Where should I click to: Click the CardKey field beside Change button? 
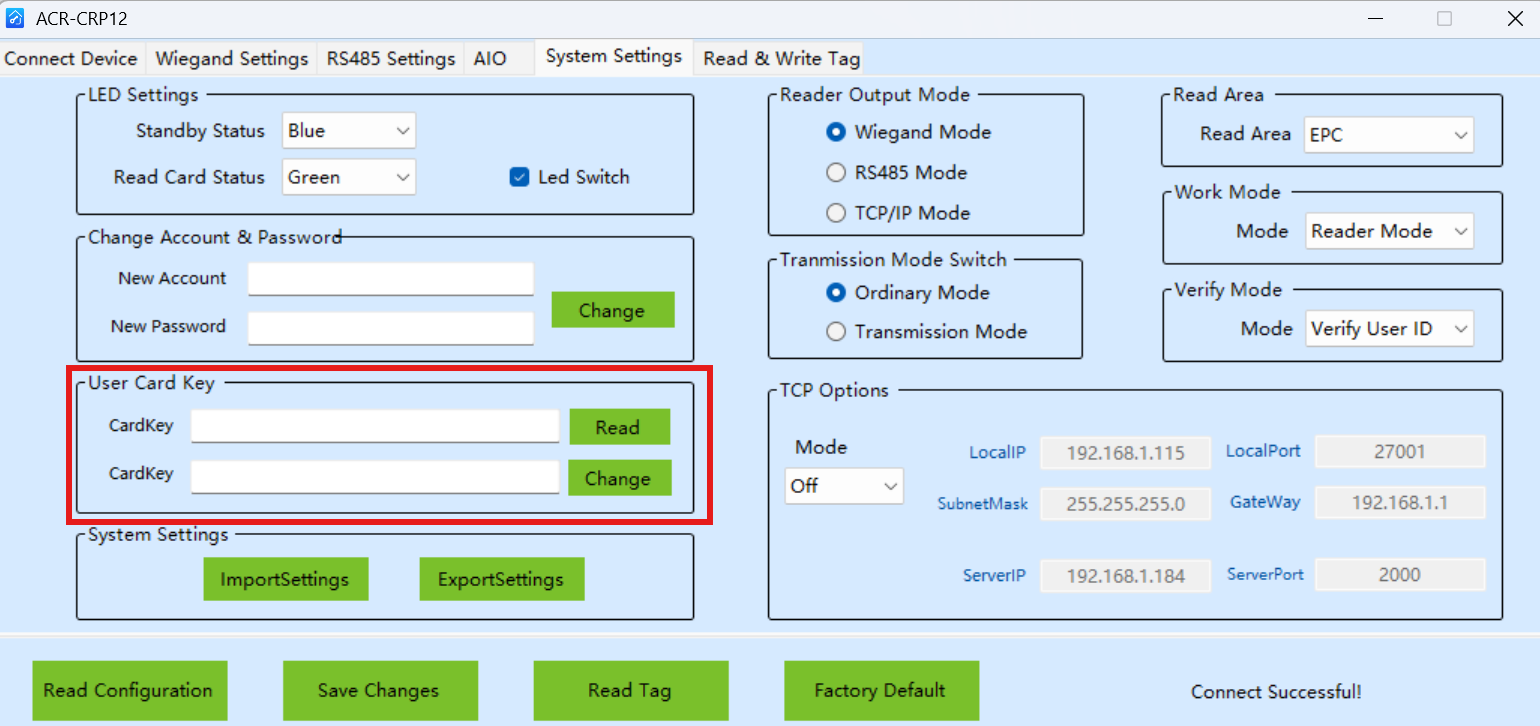coord(375,477)
